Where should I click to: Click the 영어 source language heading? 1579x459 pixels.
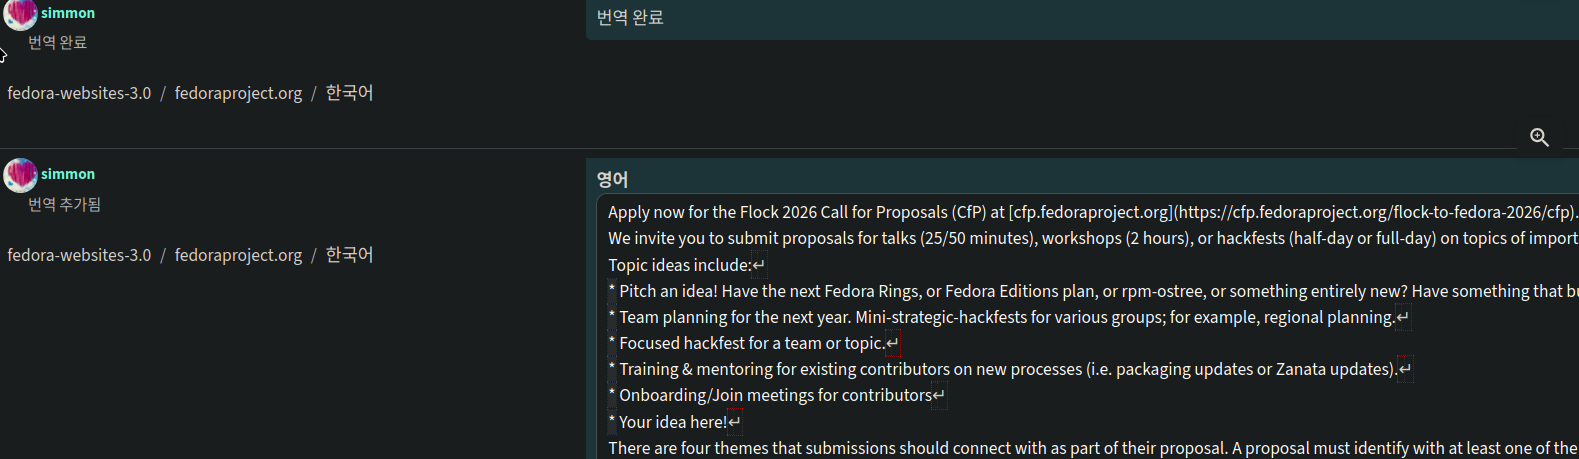[612, 180]
